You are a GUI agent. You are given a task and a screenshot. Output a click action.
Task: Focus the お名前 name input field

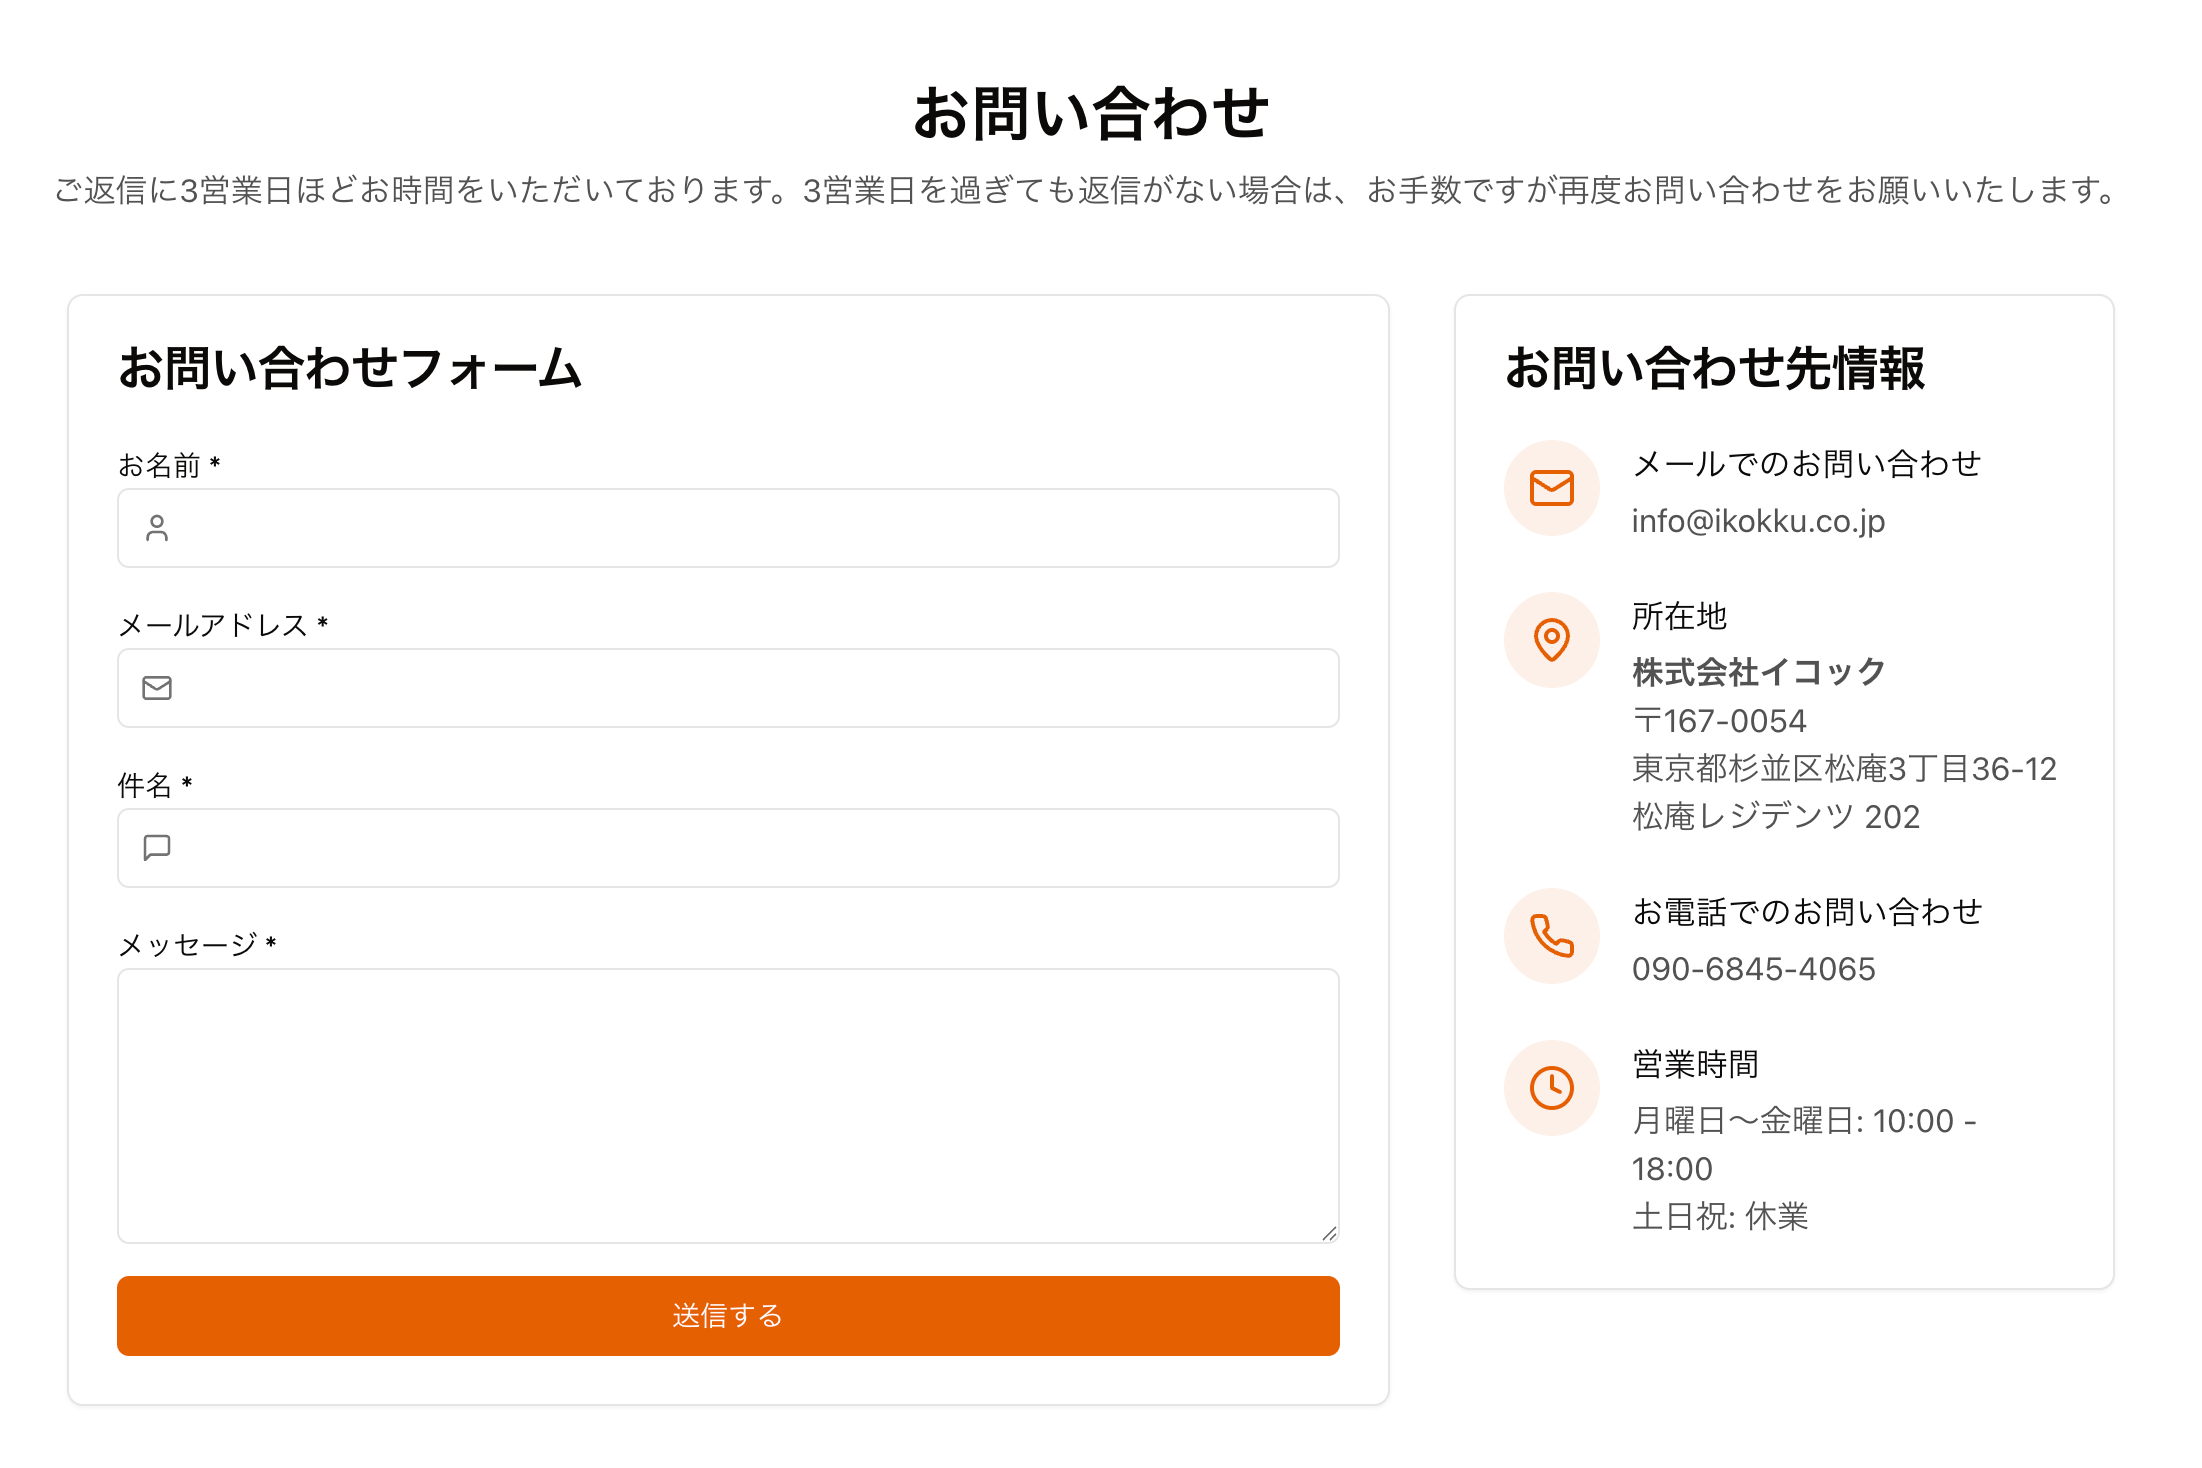point(750,528)
